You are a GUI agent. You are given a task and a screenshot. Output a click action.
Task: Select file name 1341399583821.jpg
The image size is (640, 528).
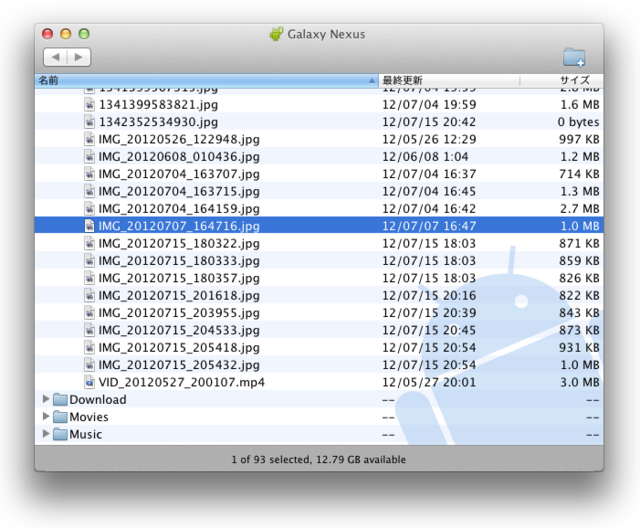[x=158, y=105]
